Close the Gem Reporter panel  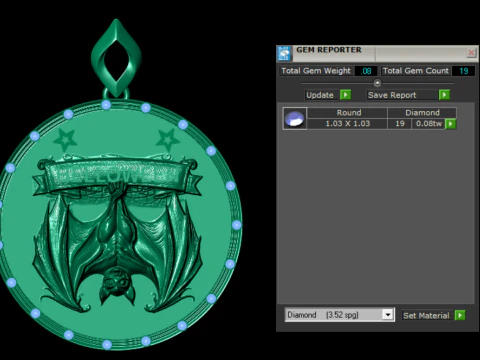click(471, 53)
